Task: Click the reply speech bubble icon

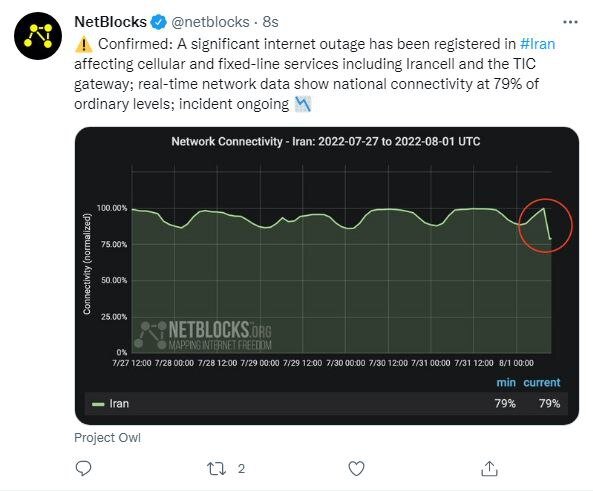Action: pos(83,468)
